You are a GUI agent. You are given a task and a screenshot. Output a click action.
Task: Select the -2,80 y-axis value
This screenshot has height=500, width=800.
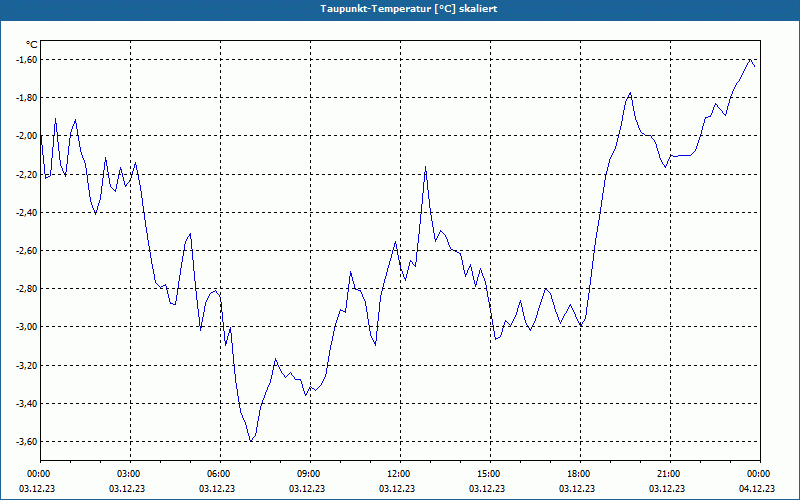(x=28, y=289)
